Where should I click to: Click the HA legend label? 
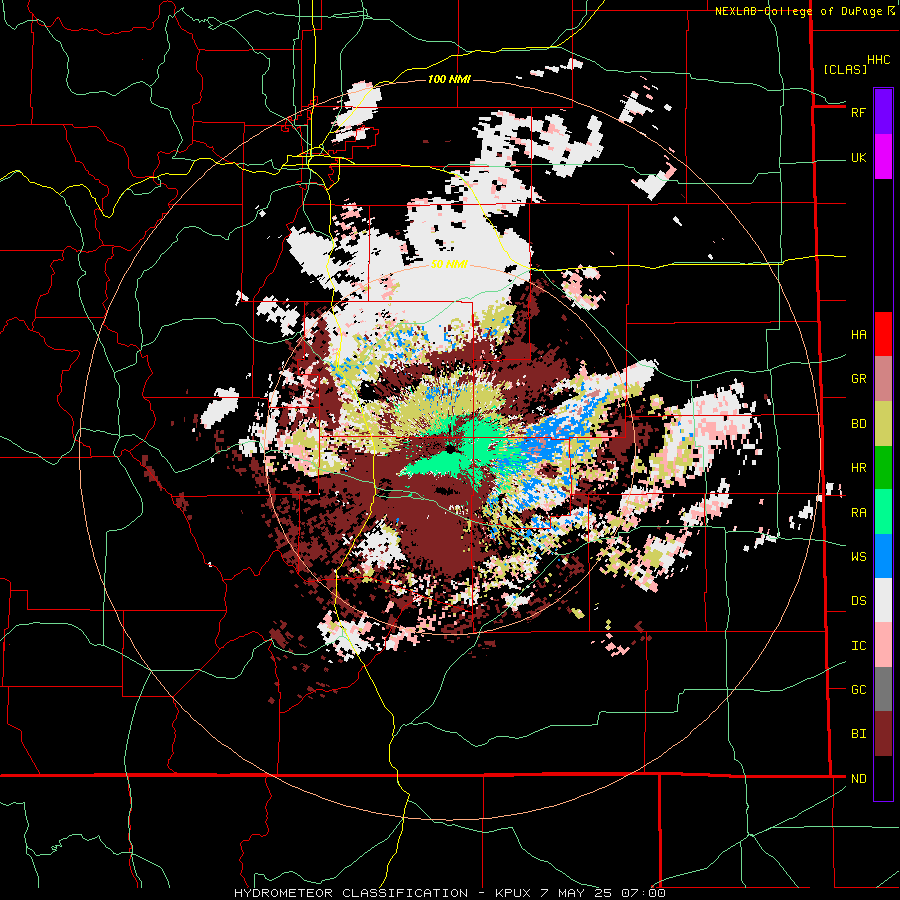click(858, 335)
